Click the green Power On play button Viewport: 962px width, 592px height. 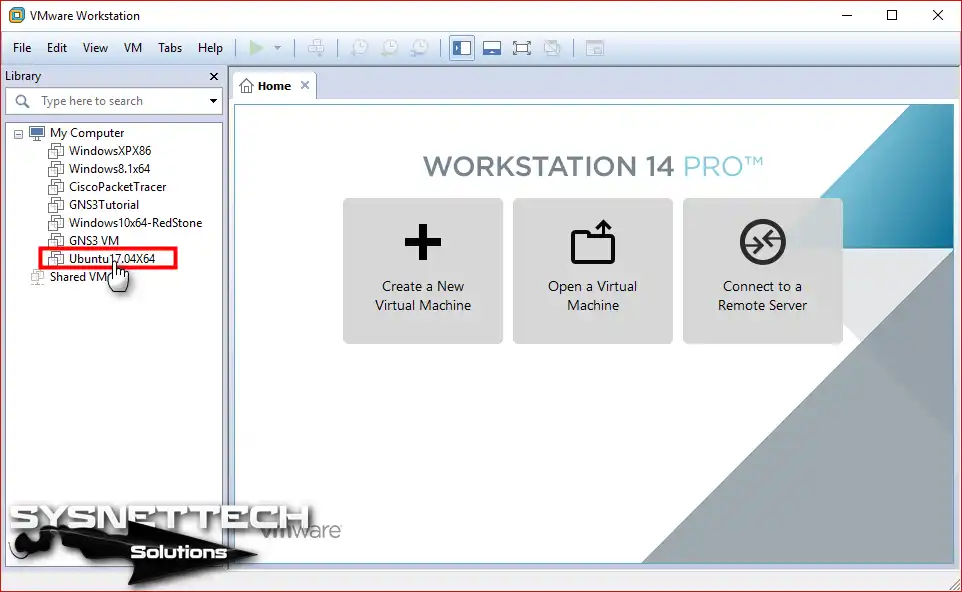(x=256, y=48)
